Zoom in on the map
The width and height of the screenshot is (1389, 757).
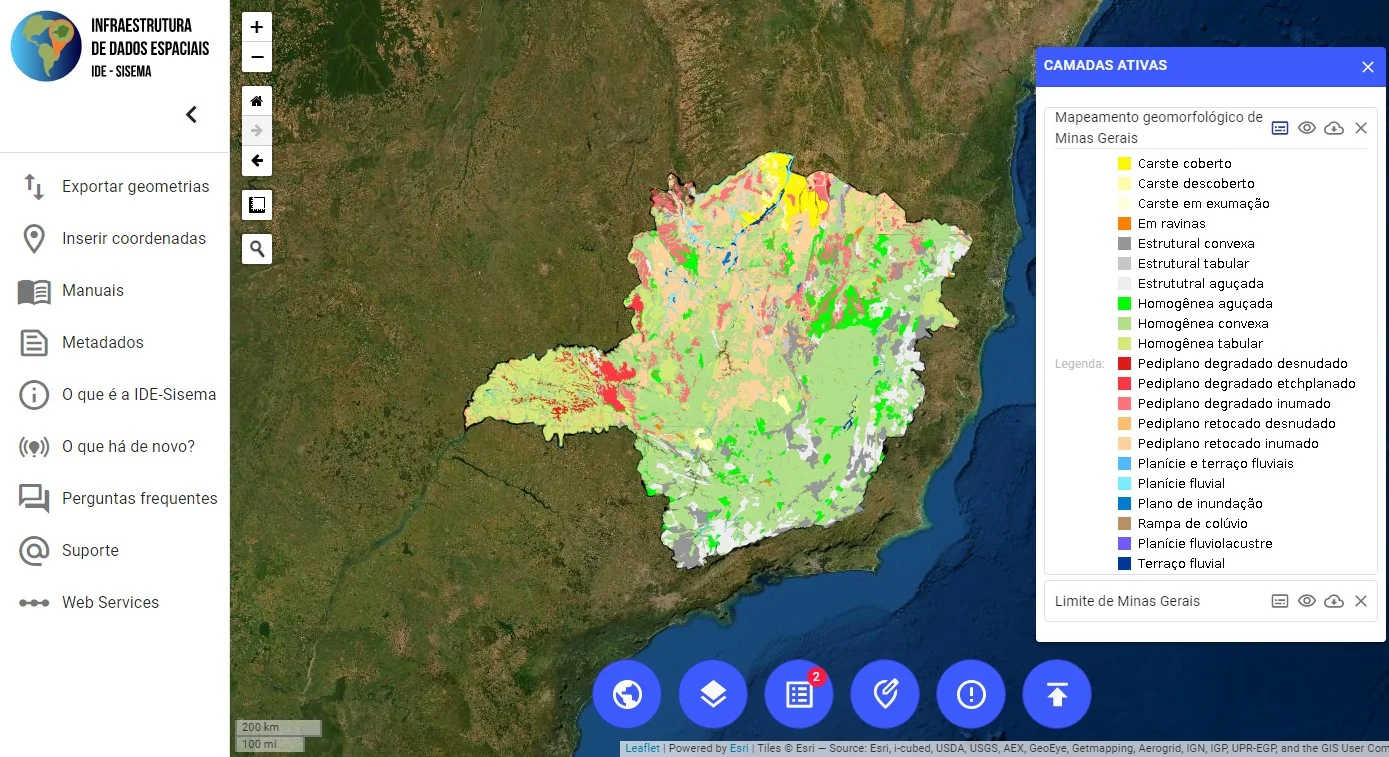click(x=257, y=28)
